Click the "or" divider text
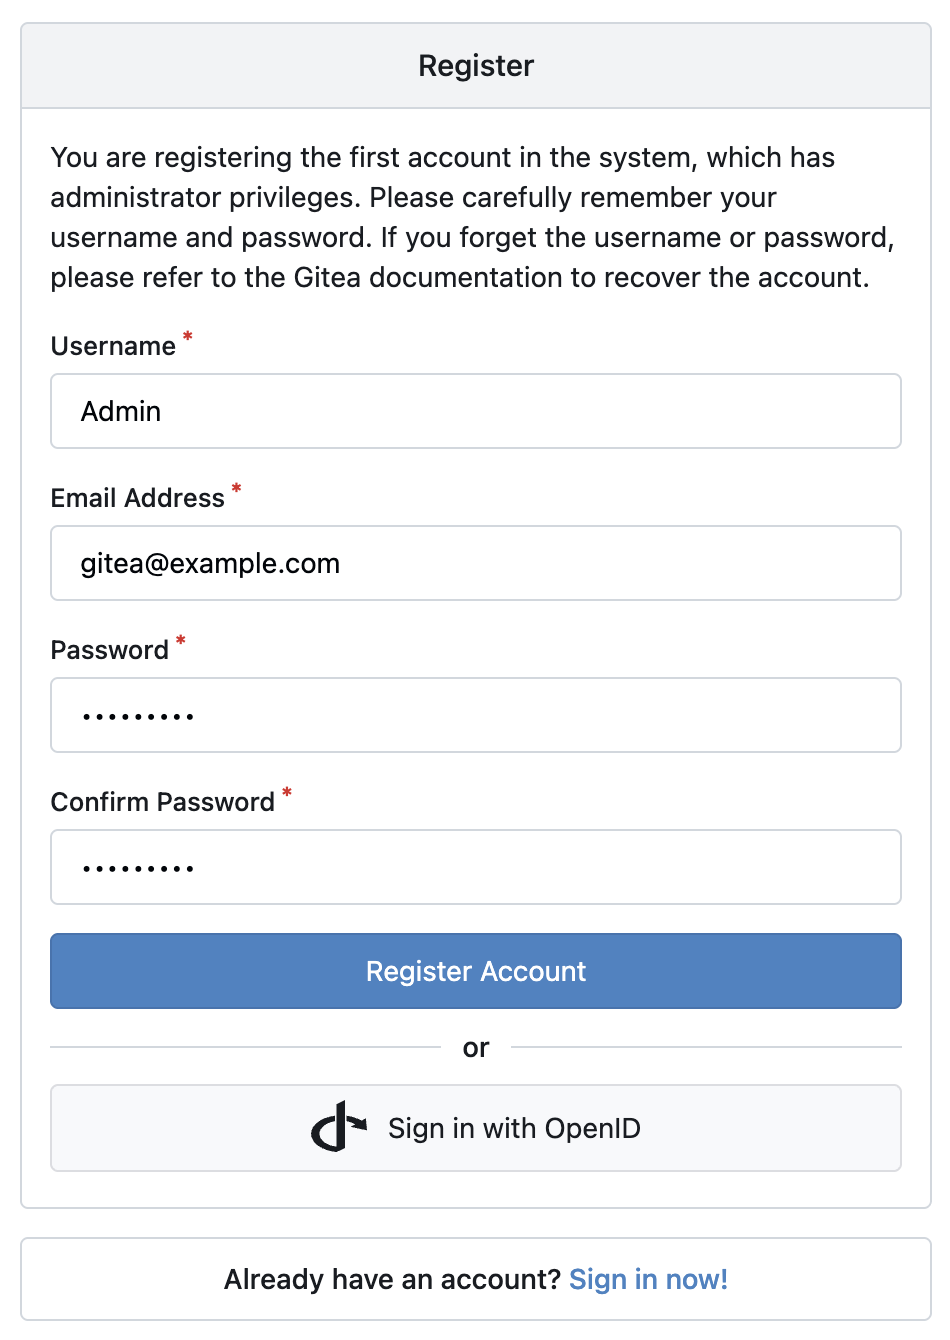Viewport: 950px width, 1340px height. pos(476,1048)
